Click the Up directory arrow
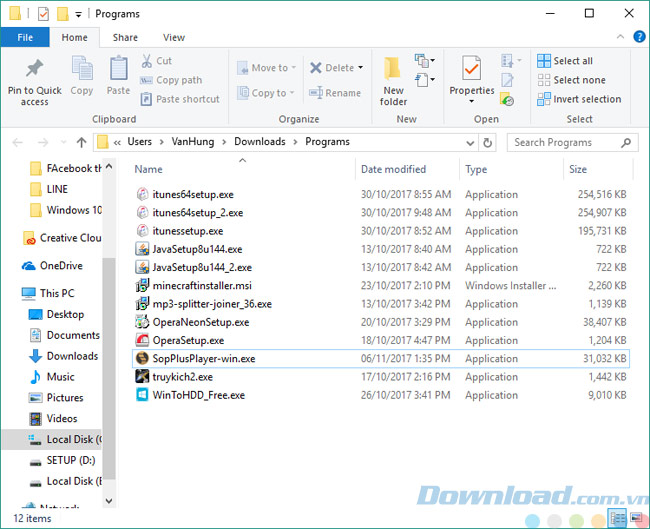This screenshot has width=650, height=529. click(81, 142)
